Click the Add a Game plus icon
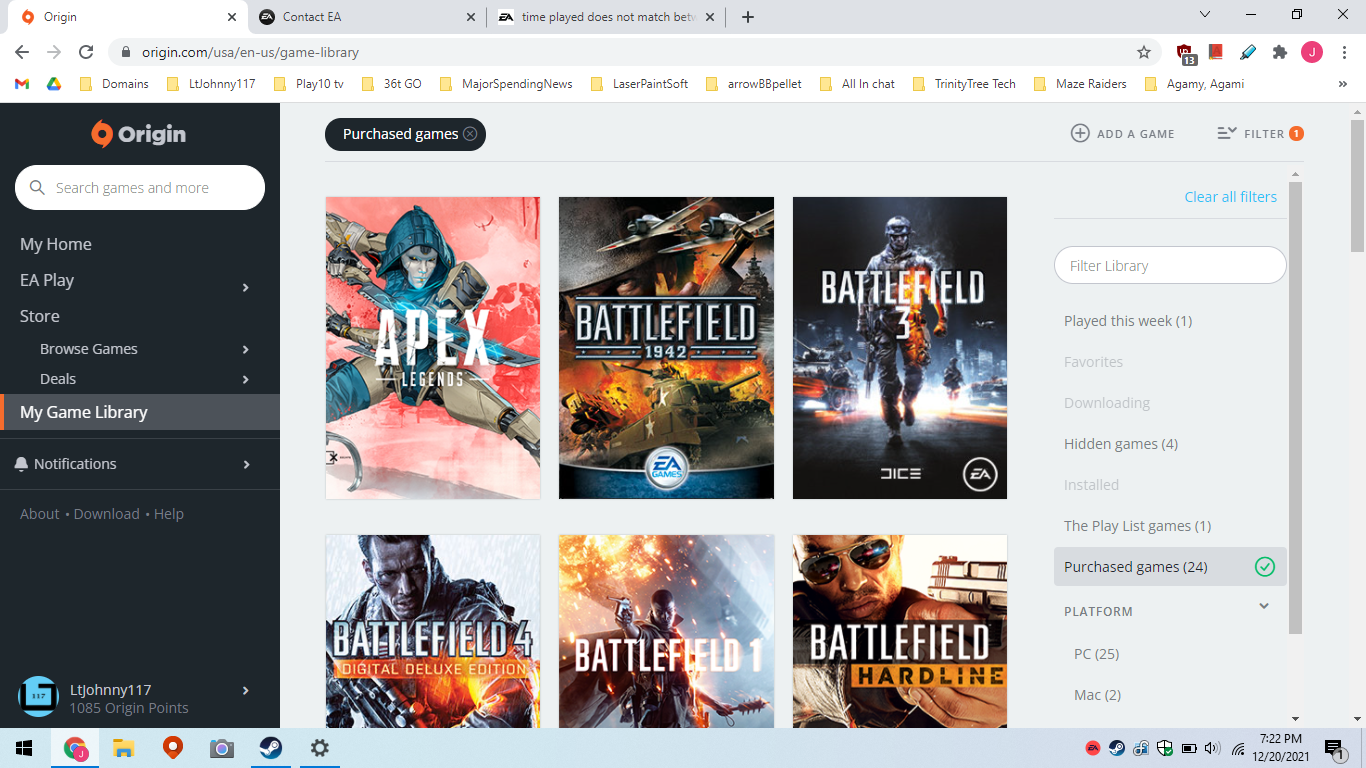Screen dimensions: 1366x768 [x=1080, y=133]
